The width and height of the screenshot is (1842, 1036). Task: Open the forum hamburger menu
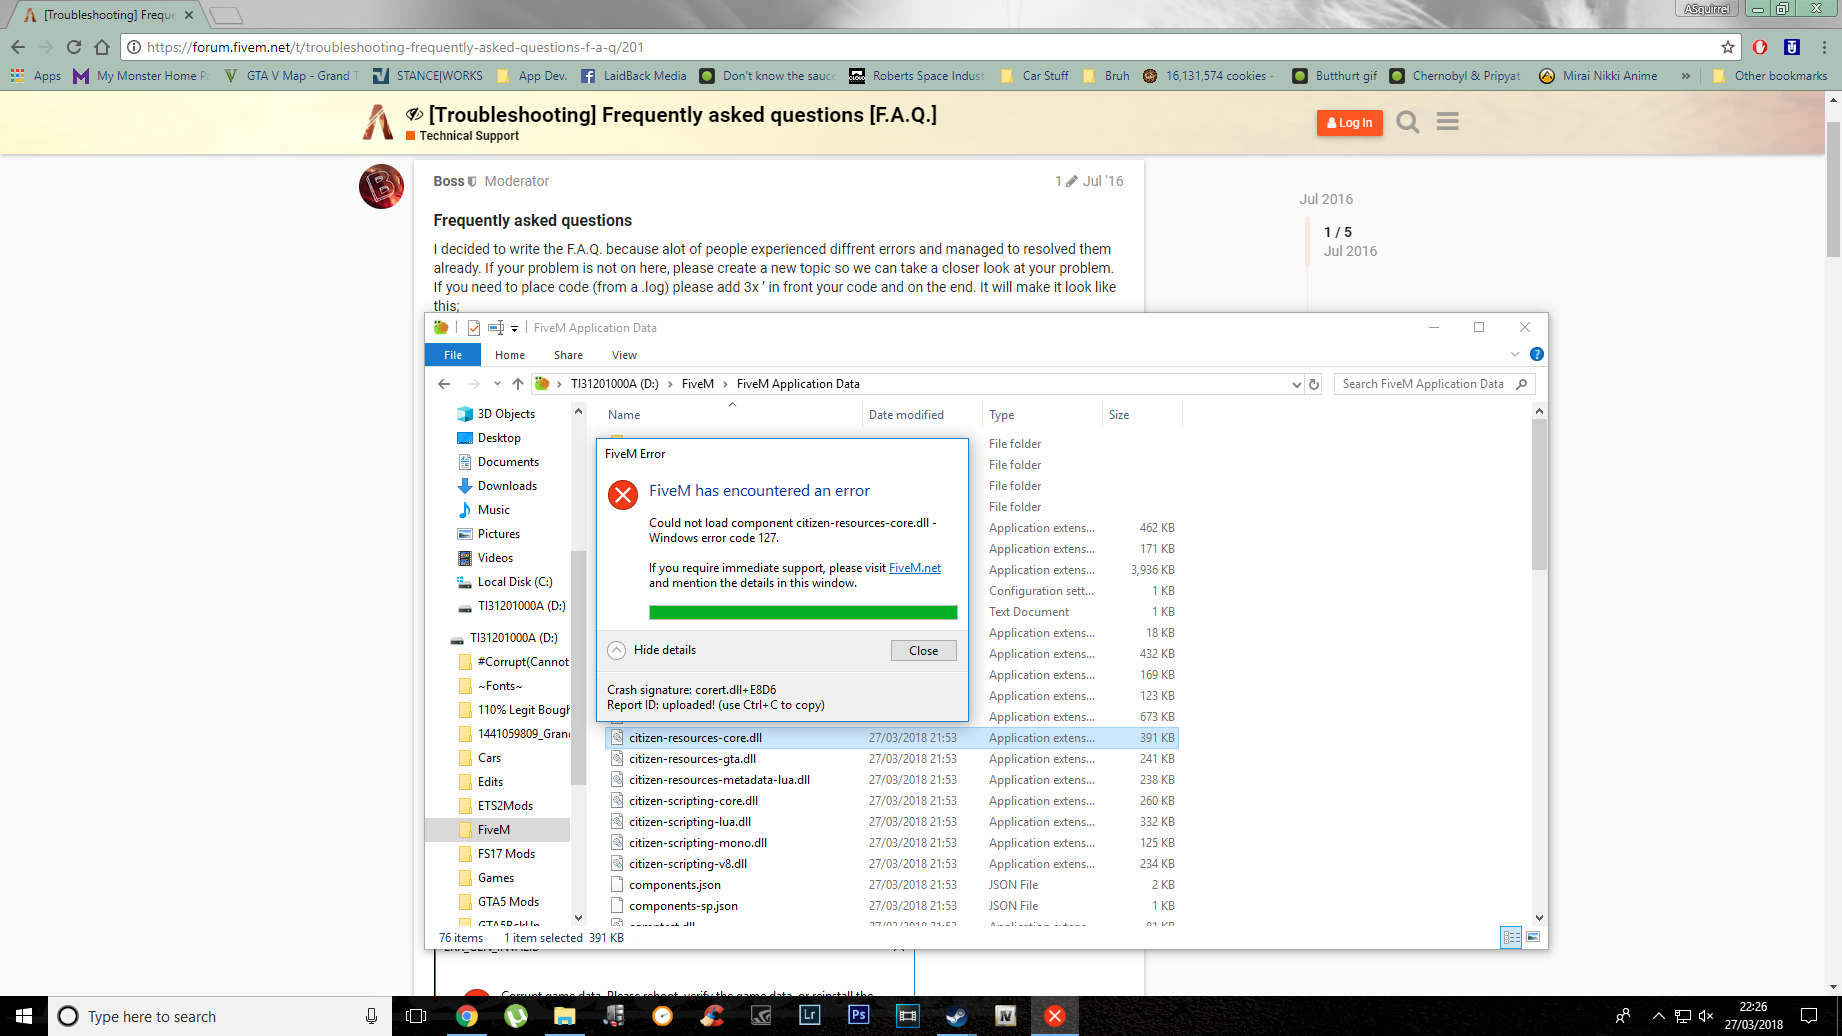pos(1448,122)
